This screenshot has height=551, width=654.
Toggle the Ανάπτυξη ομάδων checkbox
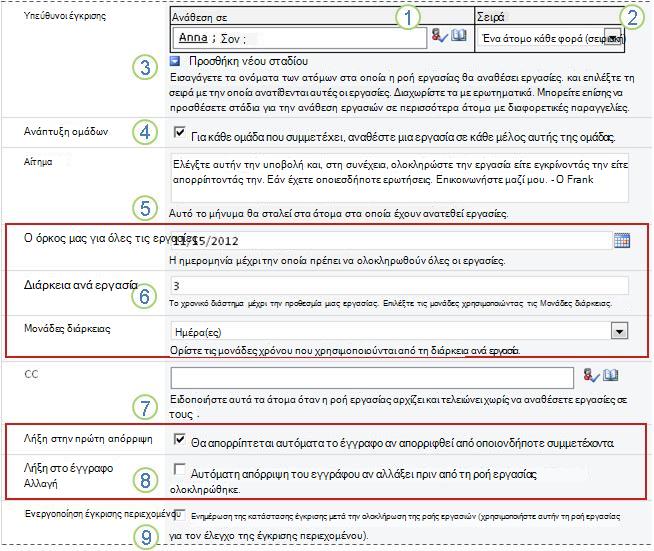(179, 133)
